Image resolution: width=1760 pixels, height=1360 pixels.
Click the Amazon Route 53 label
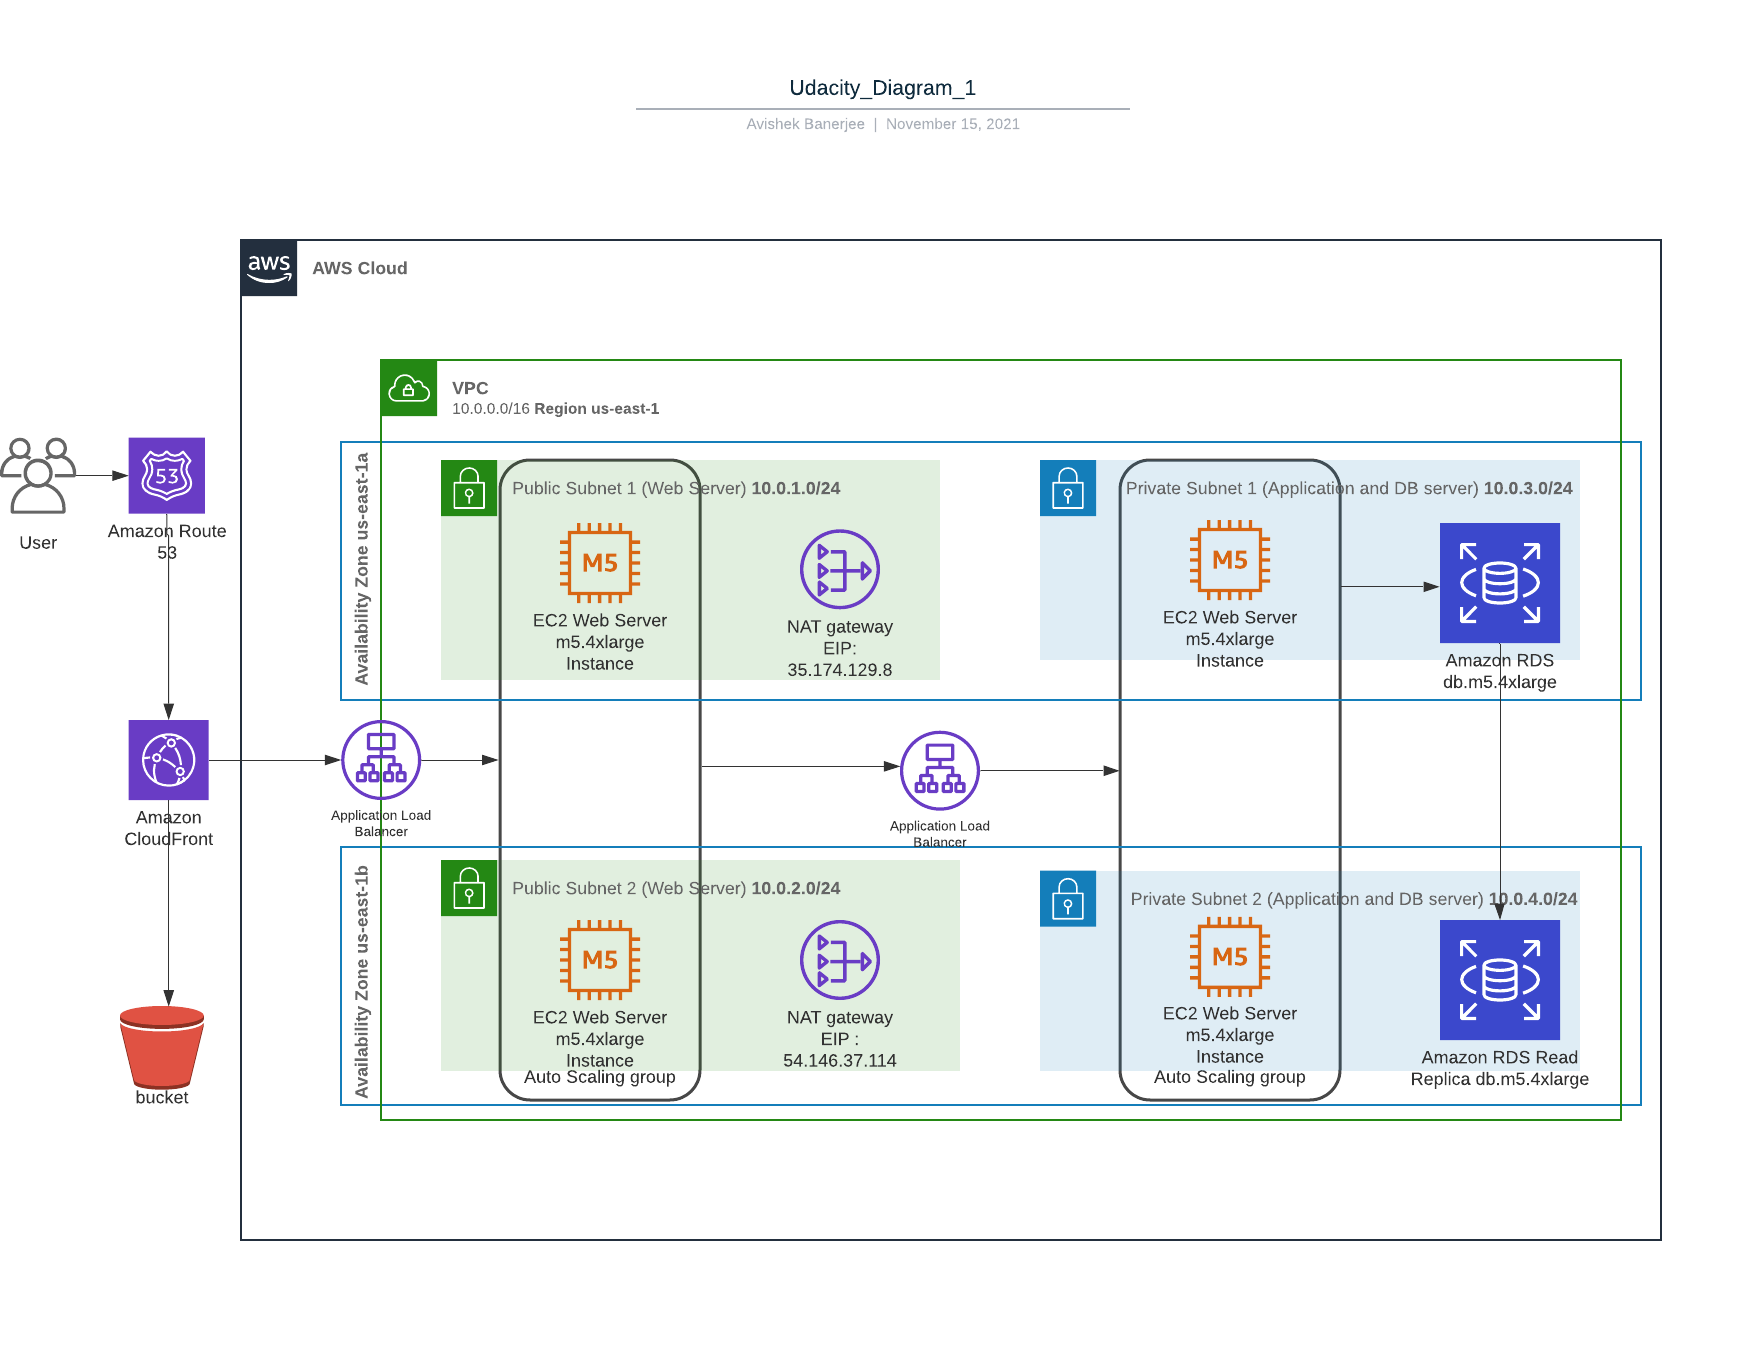point(167,542)
